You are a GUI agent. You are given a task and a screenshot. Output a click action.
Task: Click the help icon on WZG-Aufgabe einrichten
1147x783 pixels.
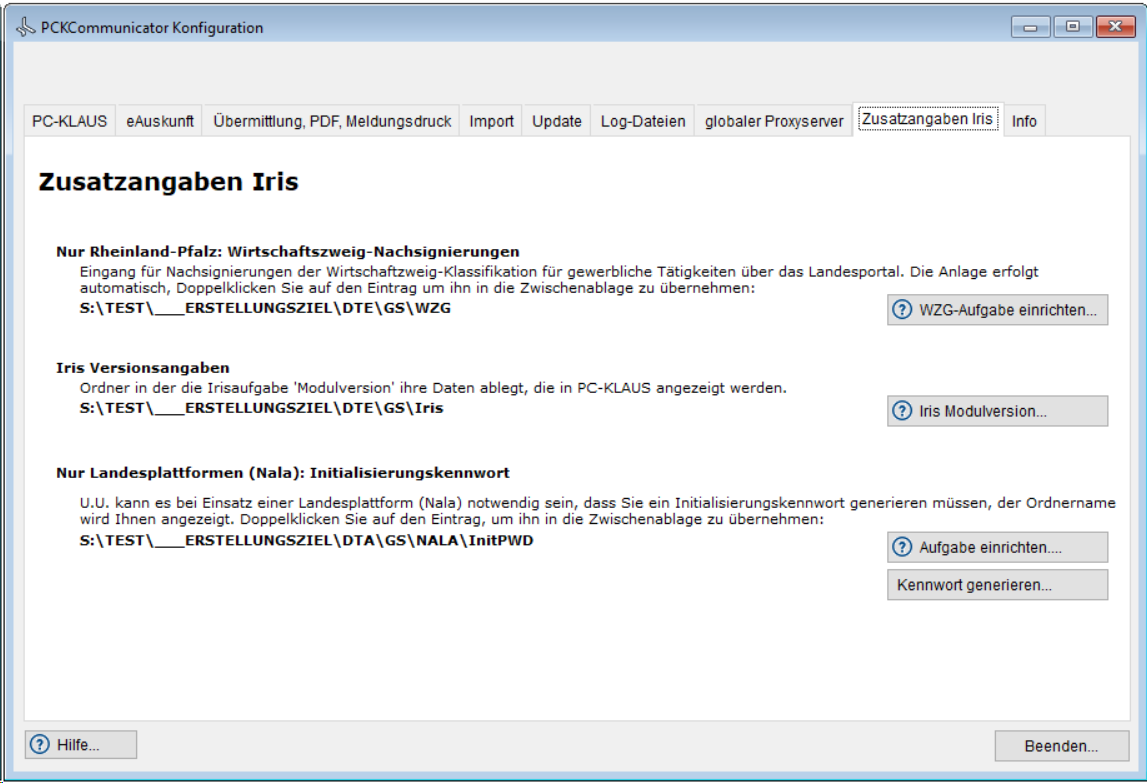pyautogui.click(x=903, y=310)
